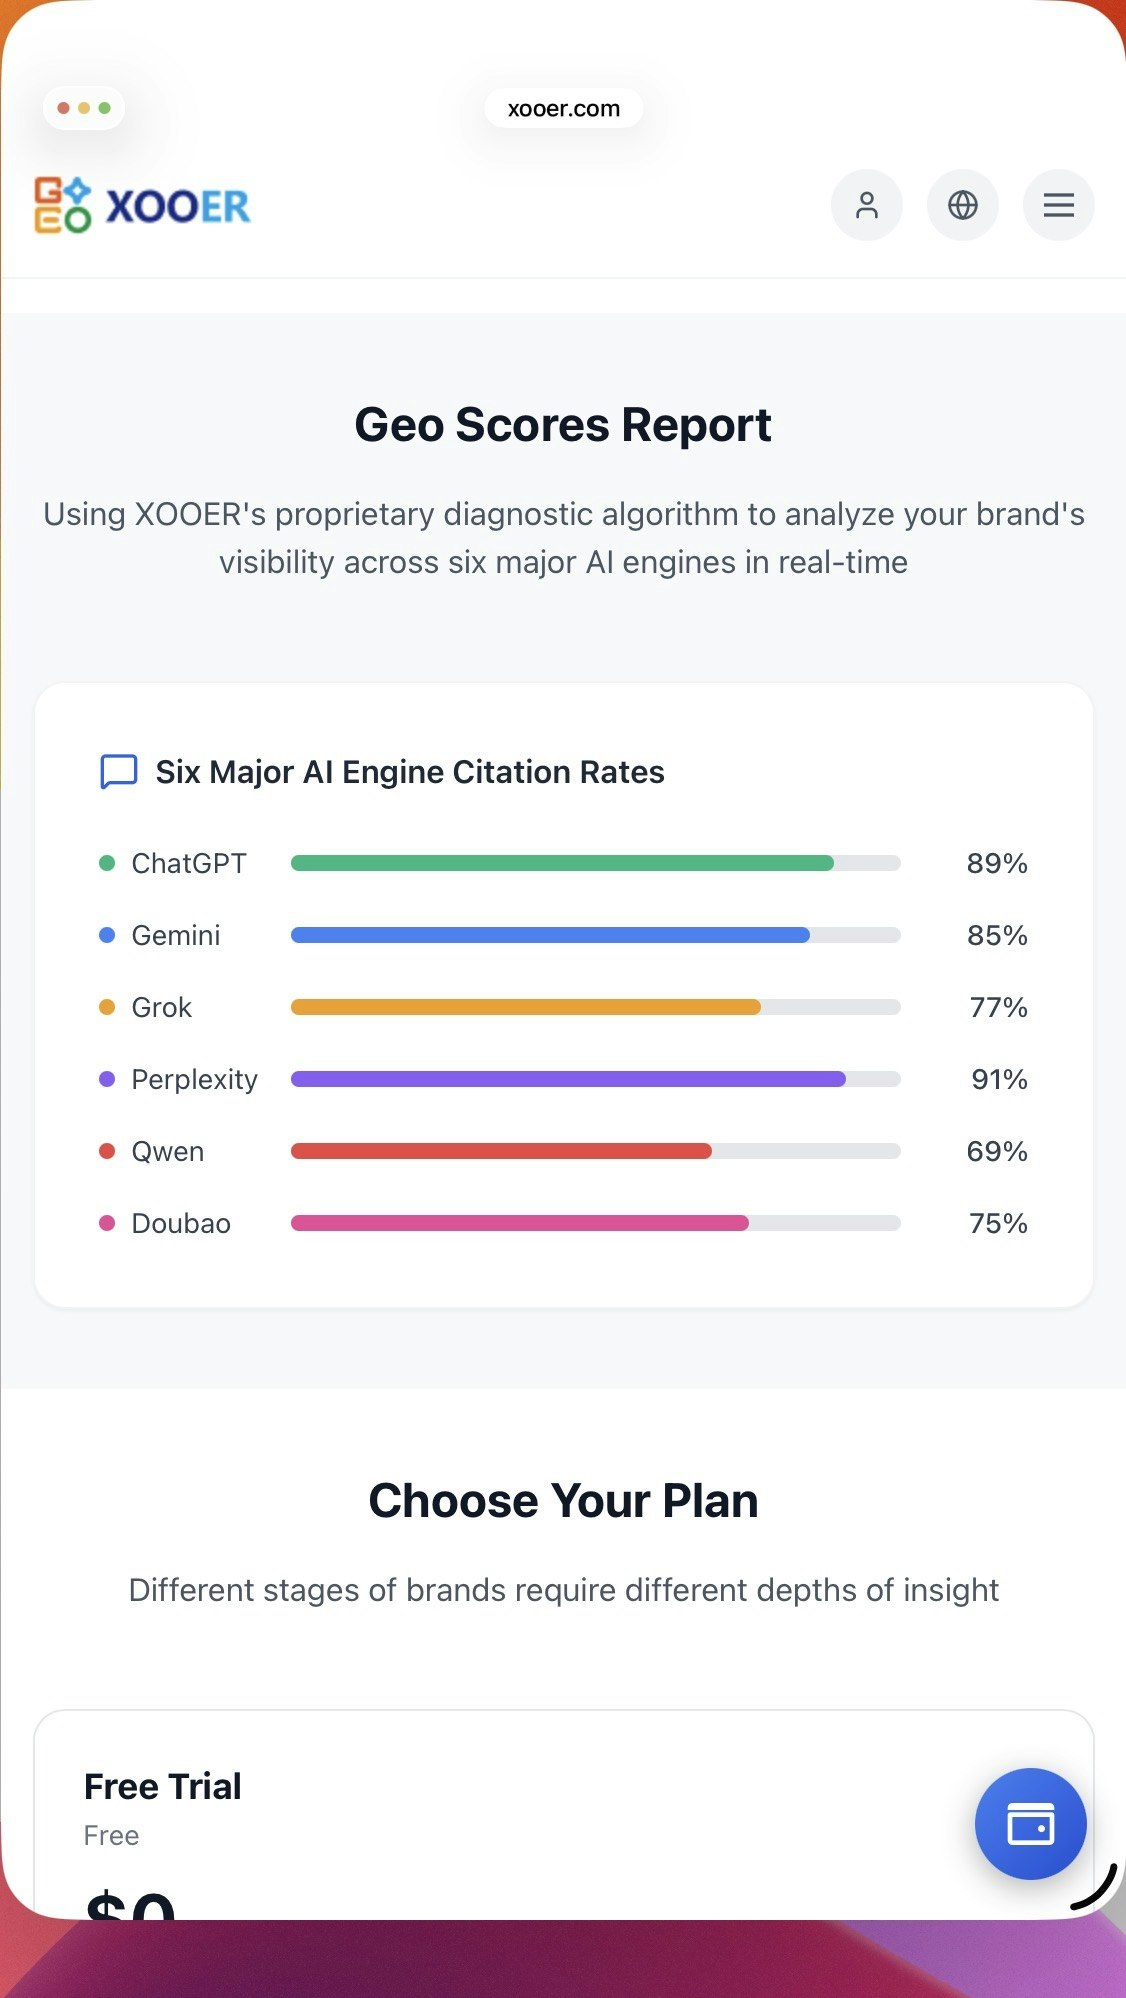
Task: Open the hamburger navigation menu
Action: [x=1058, y=205]
